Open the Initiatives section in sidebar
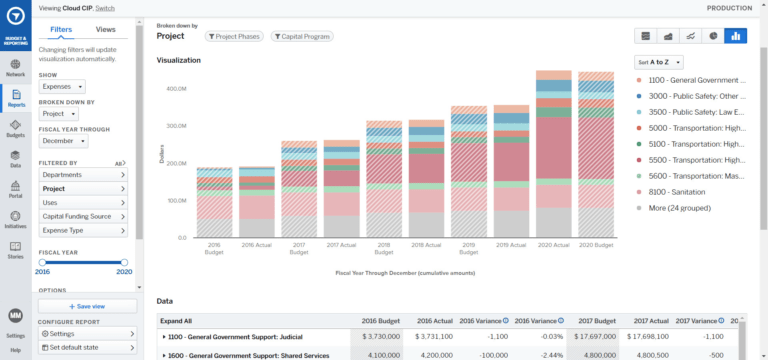This screenshot has height=360, width=768. click(x=16, y=220)
